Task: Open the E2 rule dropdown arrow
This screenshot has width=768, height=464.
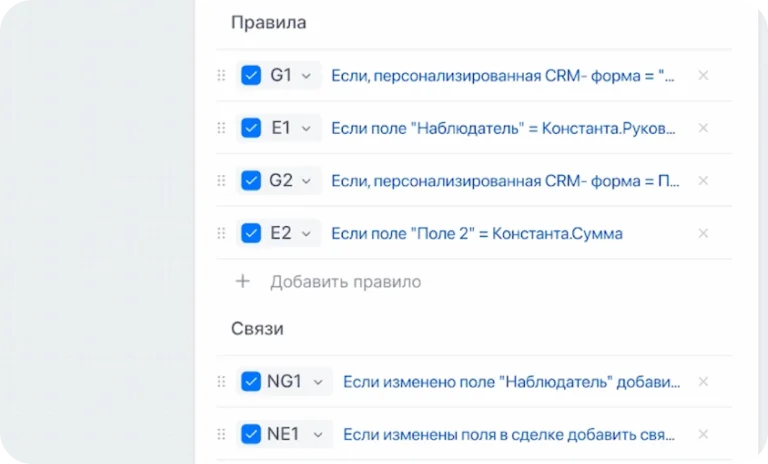Action: pos(306,233)
